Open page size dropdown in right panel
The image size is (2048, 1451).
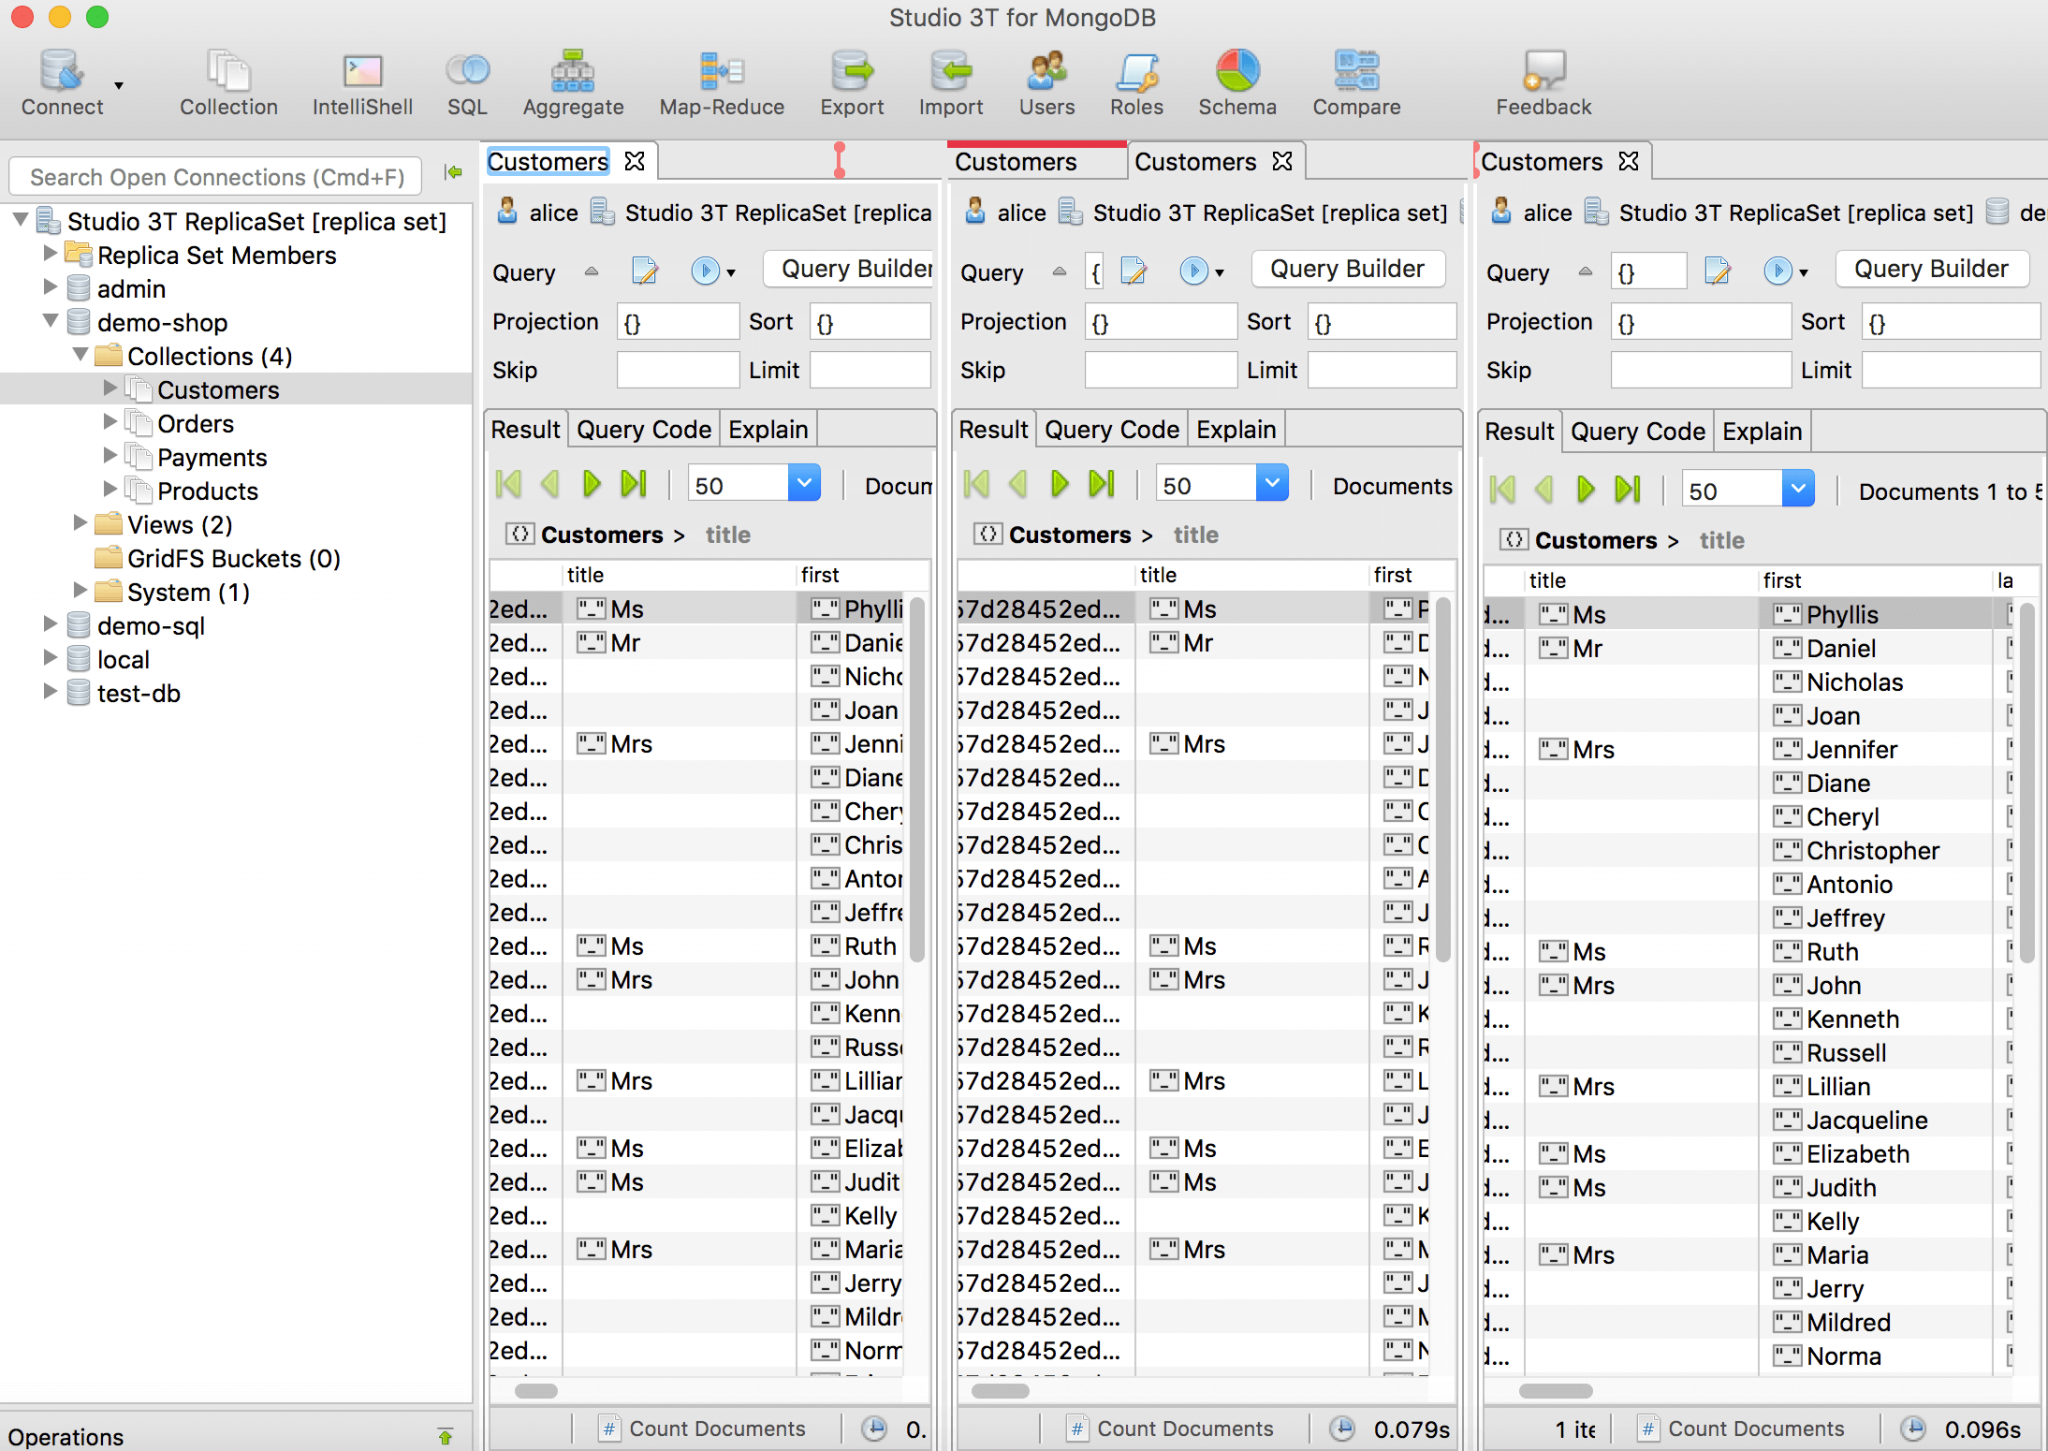tap(1798, 490)
